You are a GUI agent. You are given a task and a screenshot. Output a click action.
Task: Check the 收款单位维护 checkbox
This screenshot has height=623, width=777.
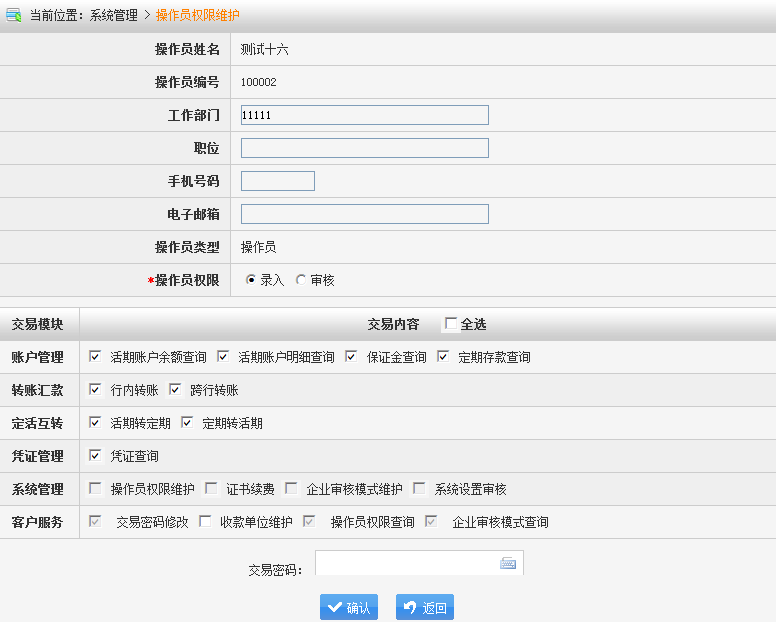(x=205, y=521)
